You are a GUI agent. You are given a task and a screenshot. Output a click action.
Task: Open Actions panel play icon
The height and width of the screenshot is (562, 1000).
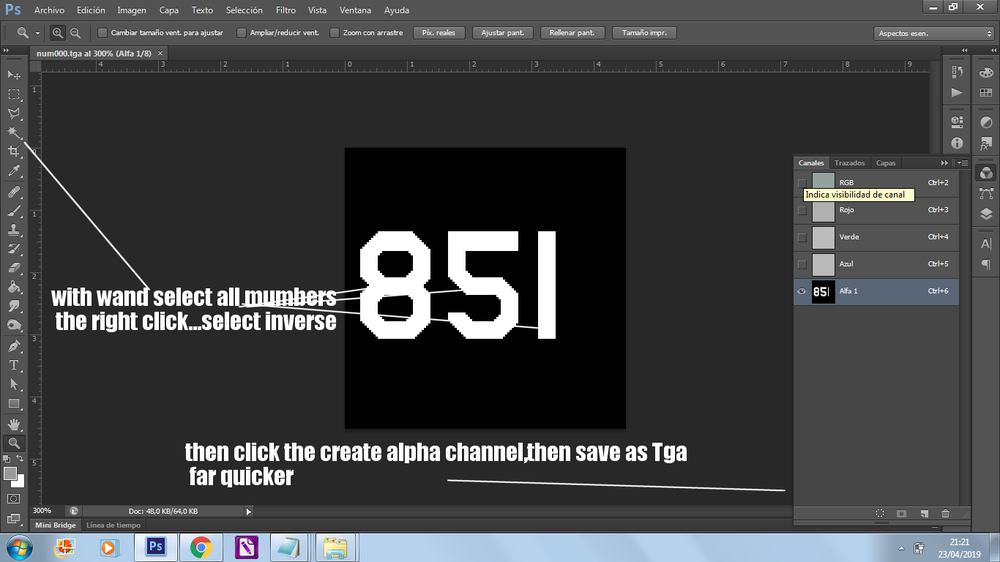coord(957,92)
